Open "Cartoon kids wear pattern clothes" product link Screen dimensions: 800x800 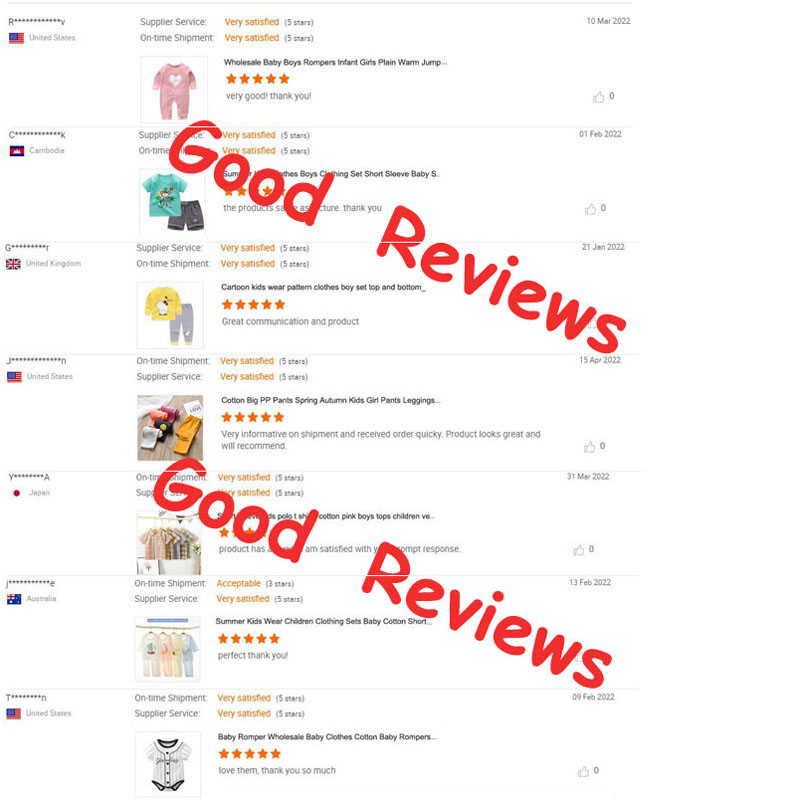323,287
